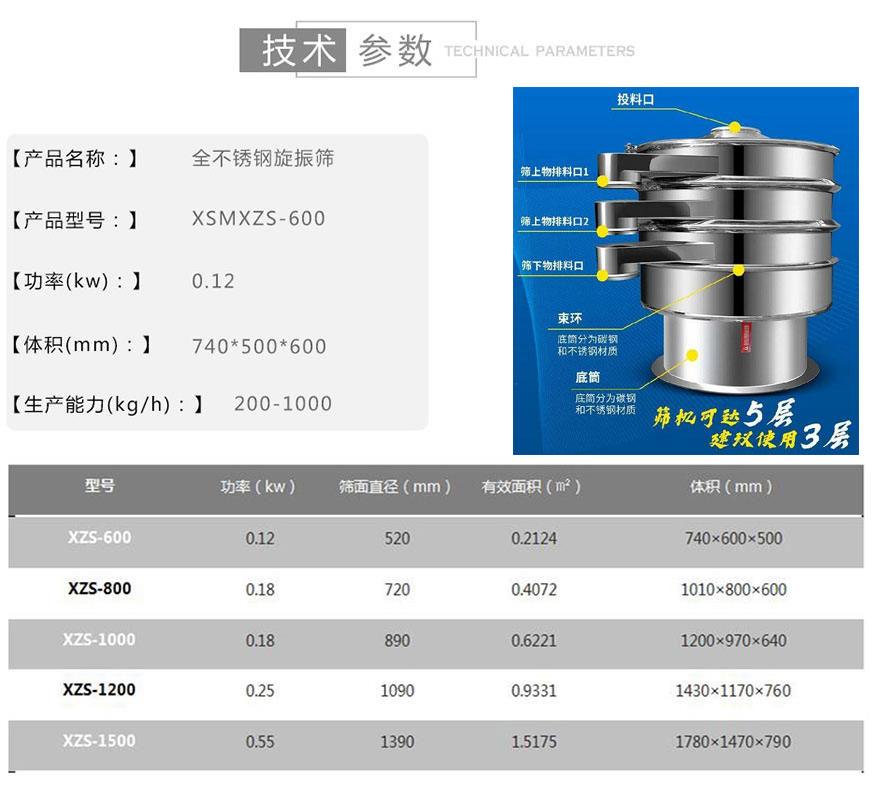Click the XSMXZS-600 product model value
The image size is (891, 789).
[x=258, y=219]
